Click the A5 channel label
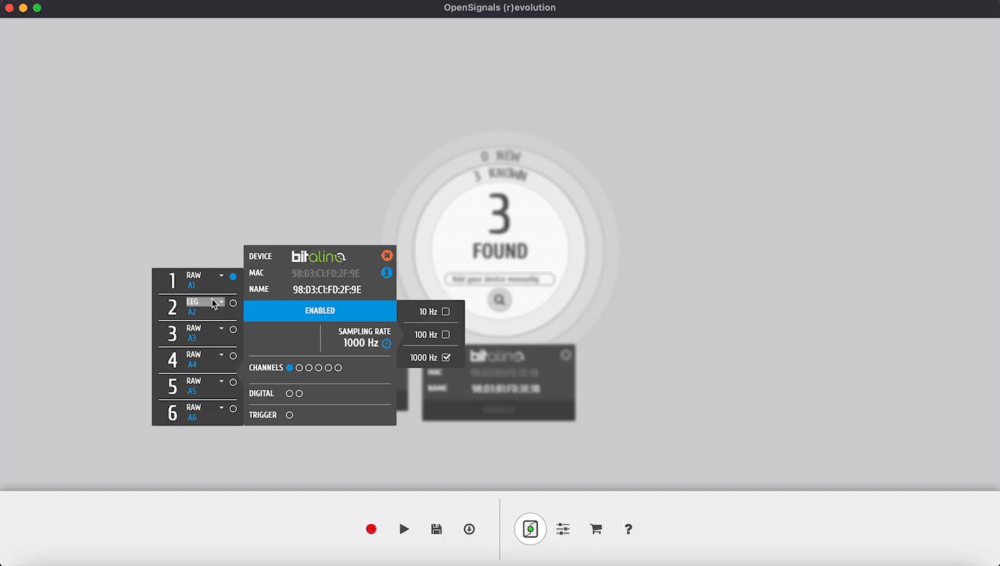The image size is (1000, 566). click(191, 391)
